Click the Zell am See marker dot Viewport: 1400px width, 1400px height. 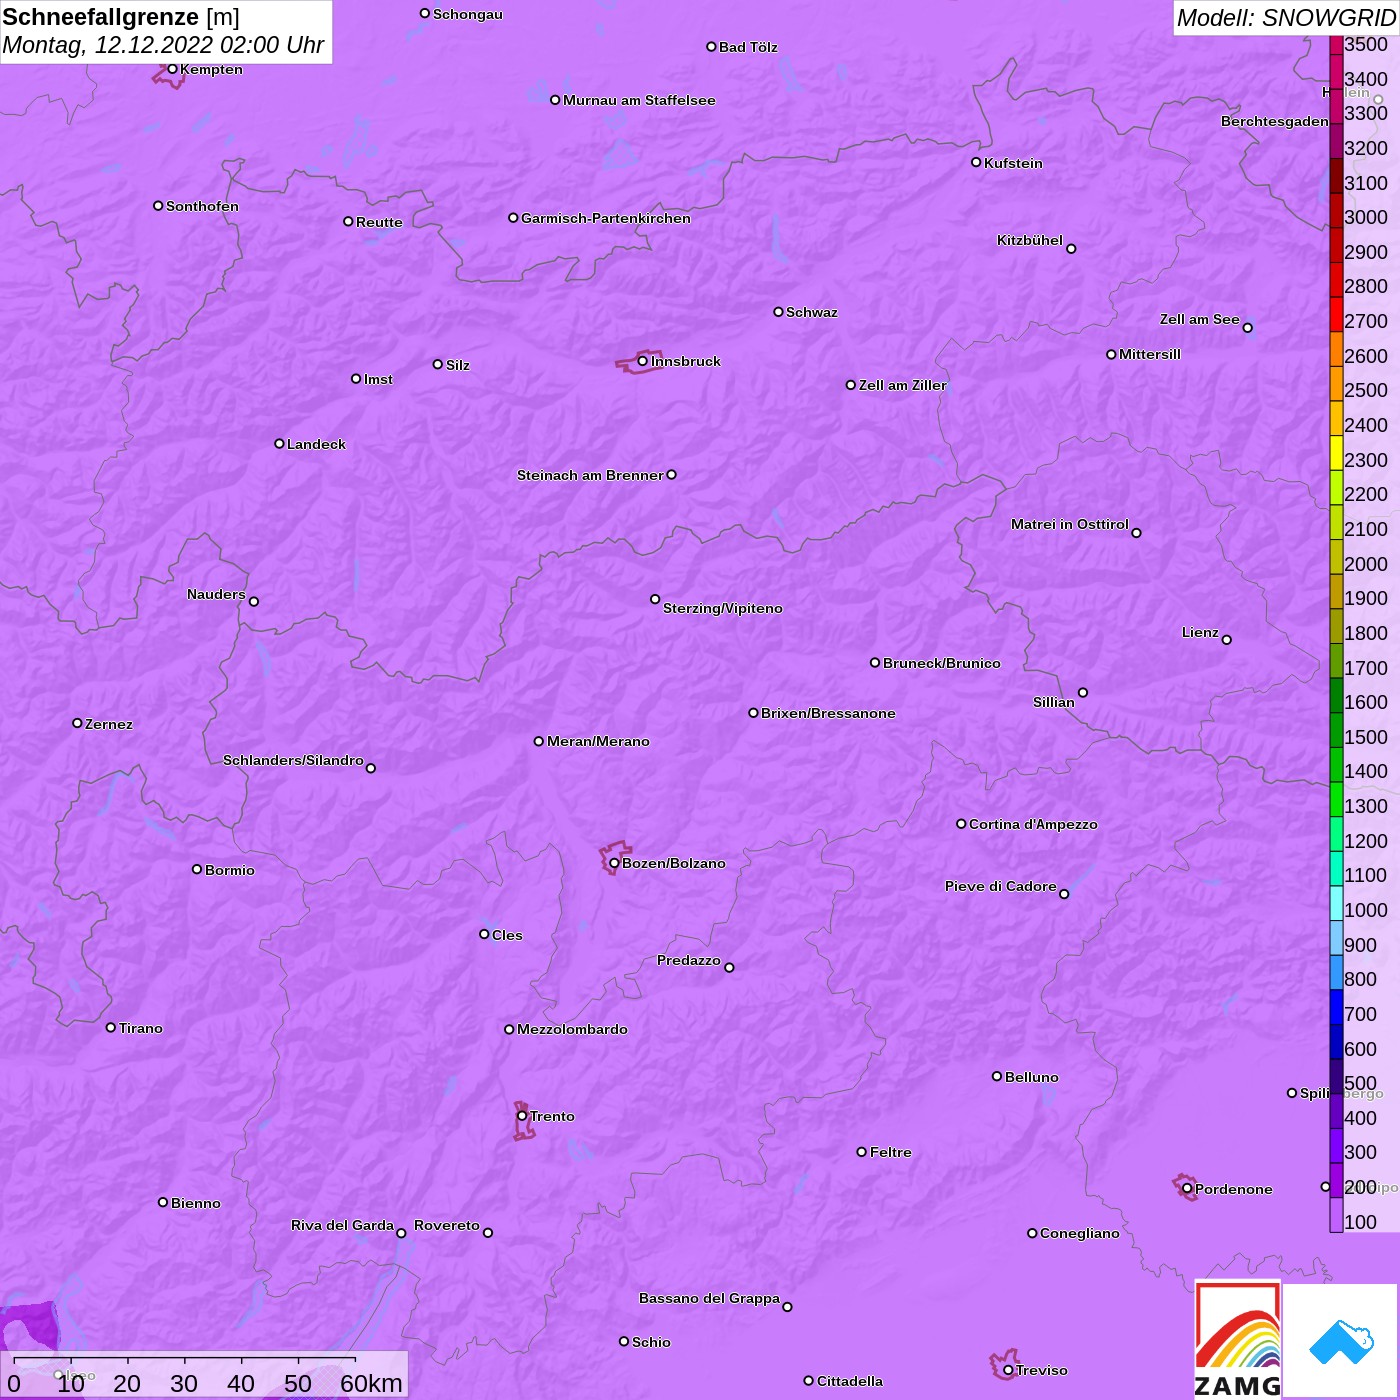coord(1247,327)
